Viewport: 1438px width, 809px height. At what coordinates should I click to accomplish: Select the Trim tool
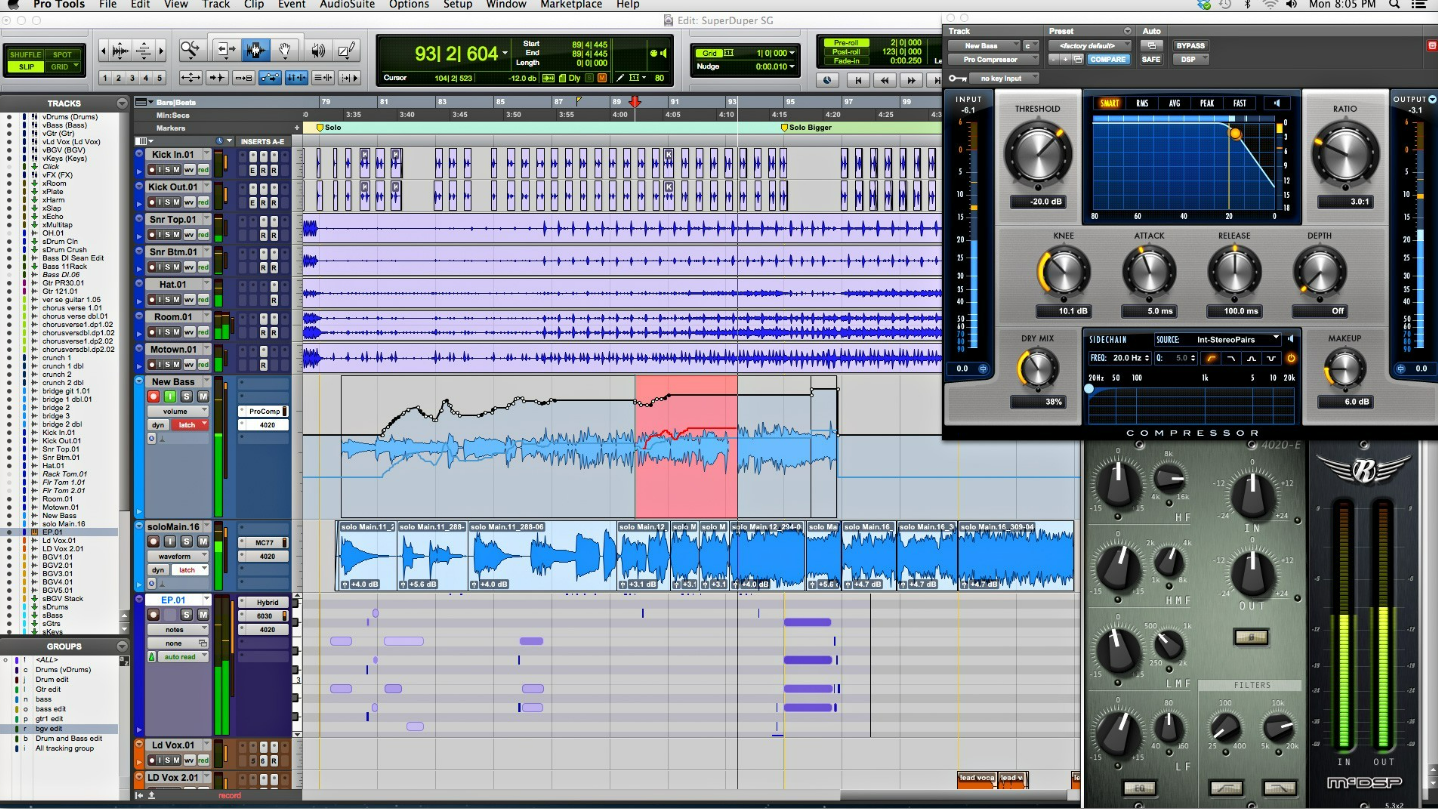[x=227, y=50]
